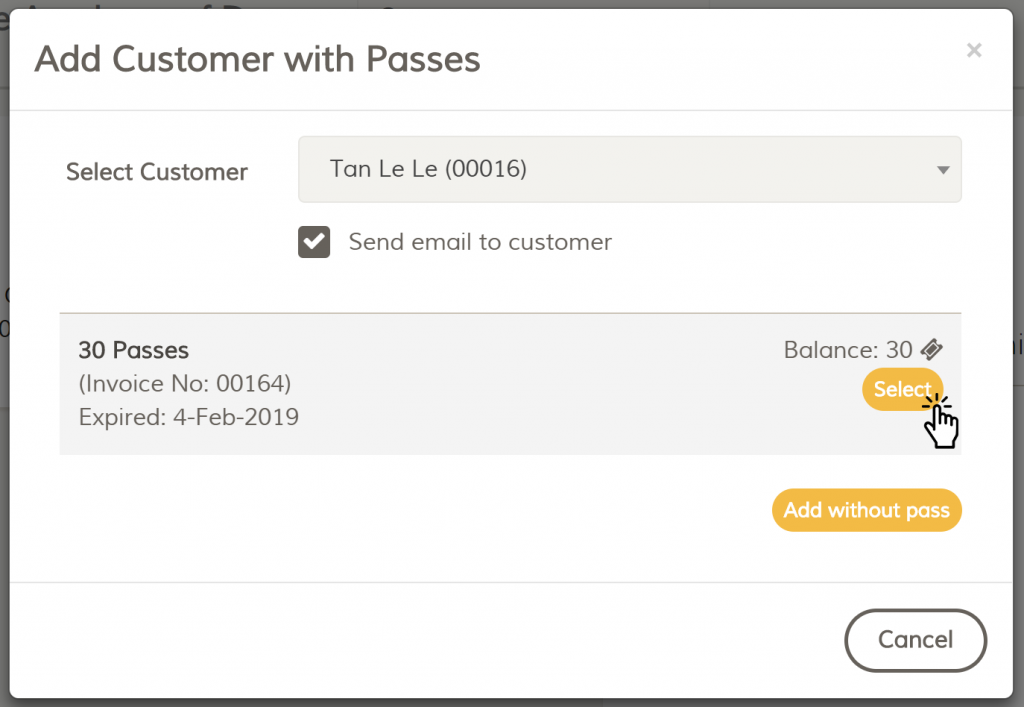The height and width of the screenshot is (707, 1024).
Task: Click the "Send email to customer" label text
Action: pos(480,242)
